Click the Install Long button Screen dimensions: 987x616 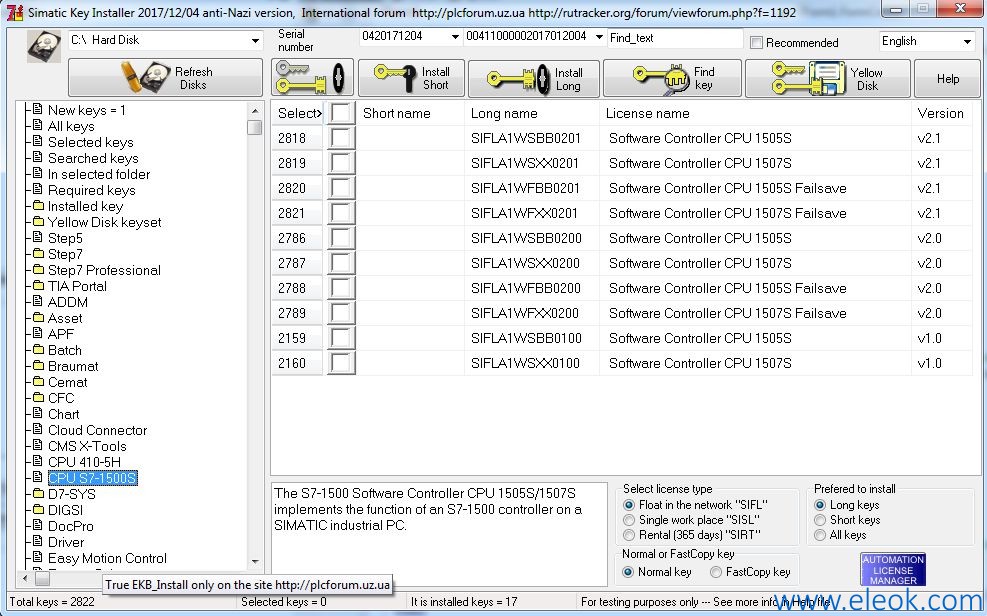point(534,79)
